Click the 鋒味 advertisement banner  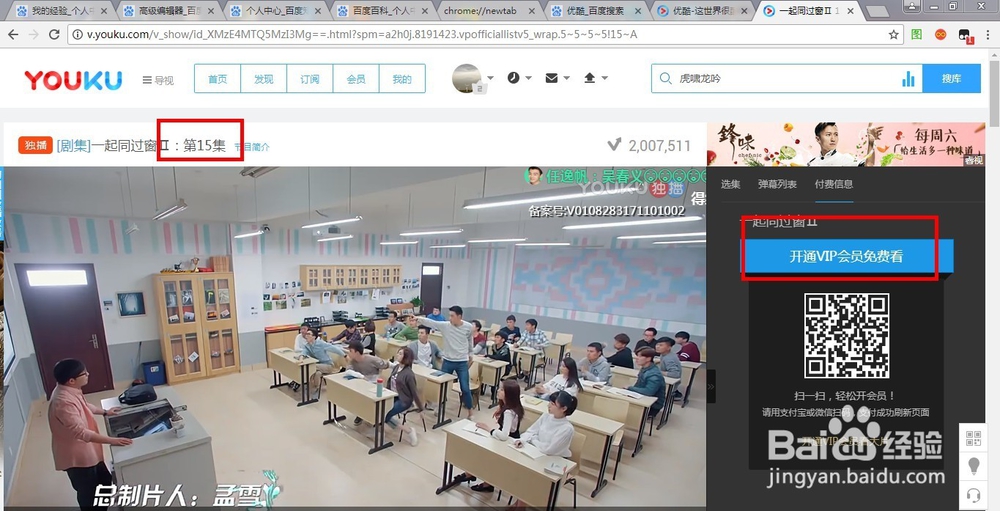pyautogui.click(x=846, y=144)
